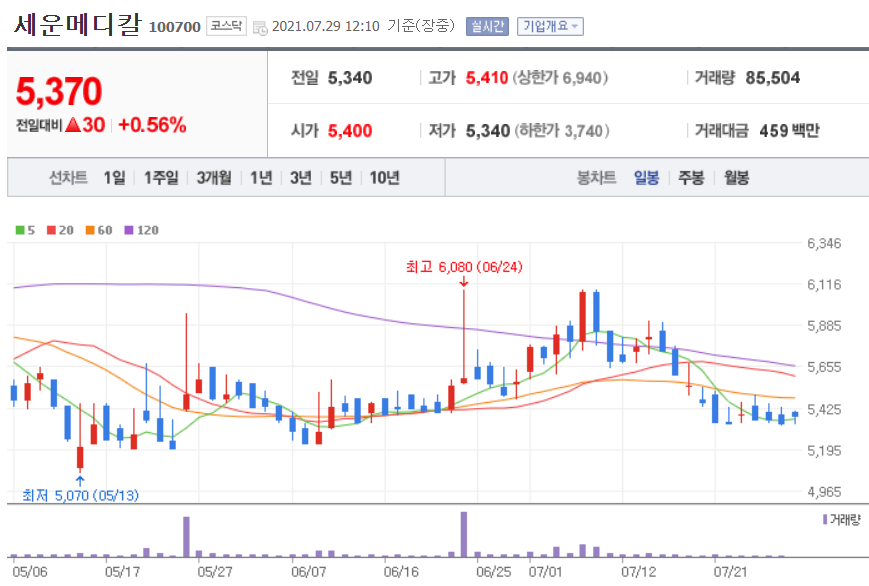Image resolution: width=869 pixels, height=586 pixels.
Task: Switch to 일봉 daily candle chart
Action: coord(646,178)
